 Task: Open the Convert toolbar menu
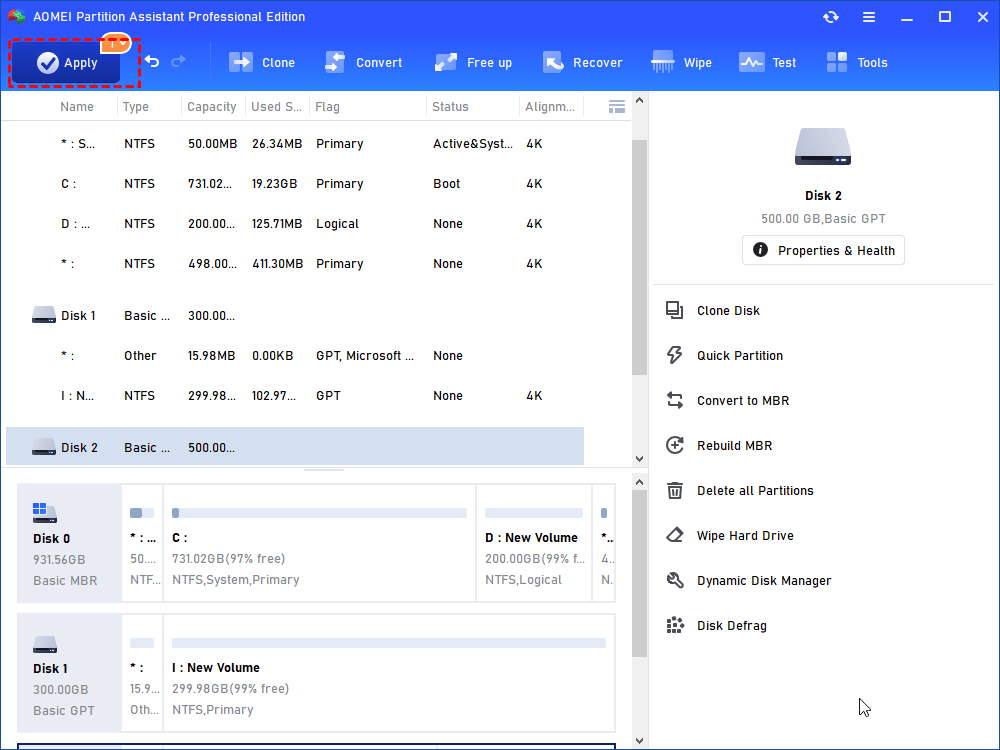(x=364, y=62)
